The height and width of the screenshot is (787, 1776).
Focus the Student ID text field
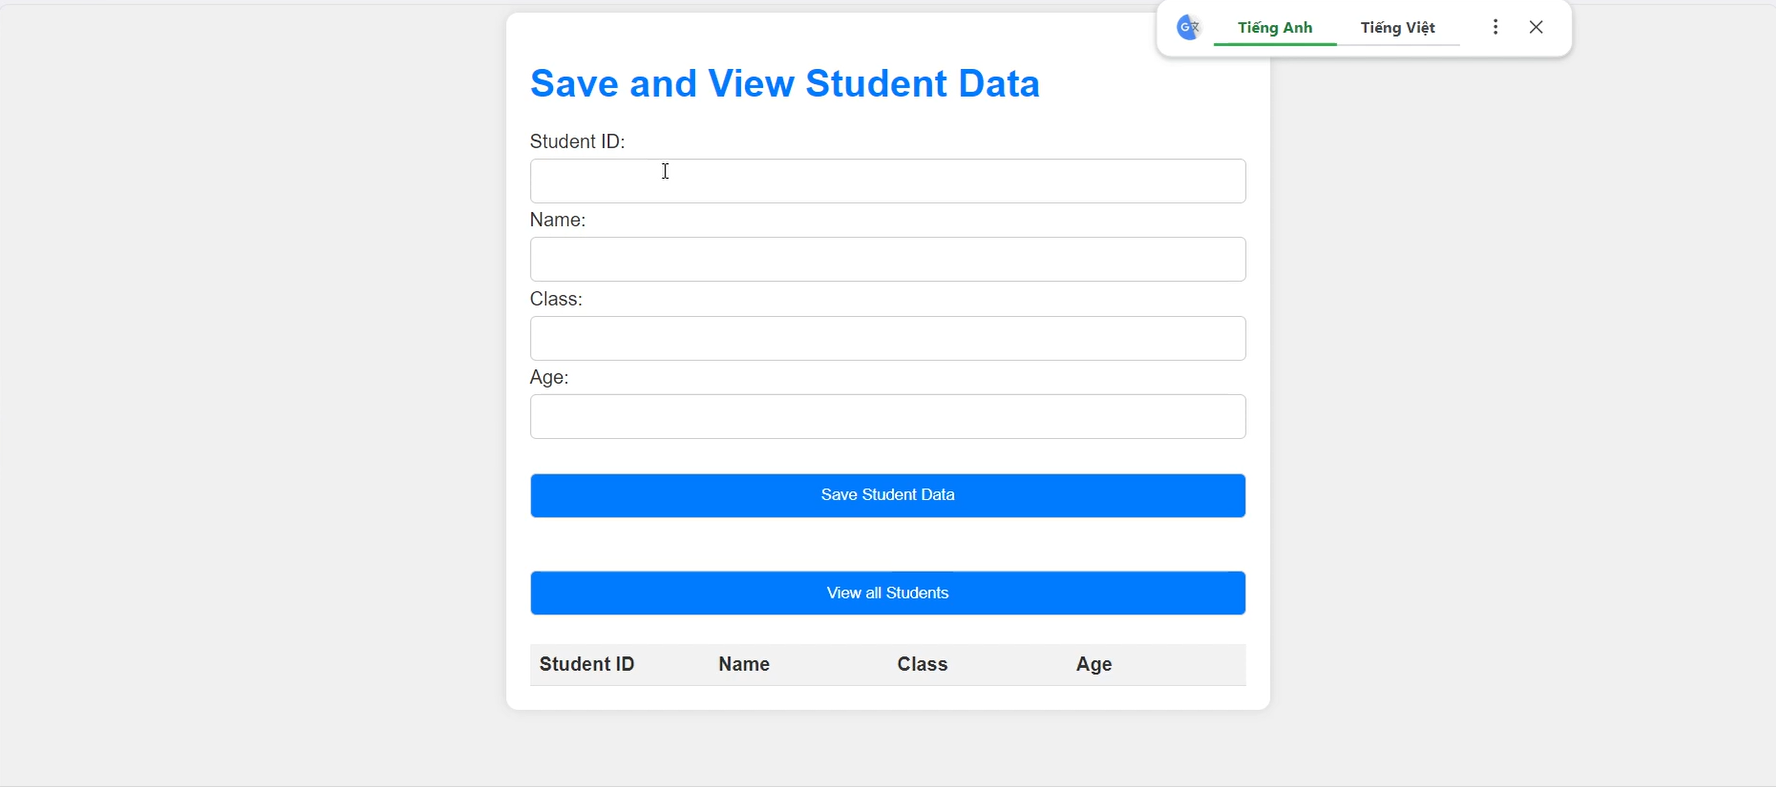click(887, 181)
